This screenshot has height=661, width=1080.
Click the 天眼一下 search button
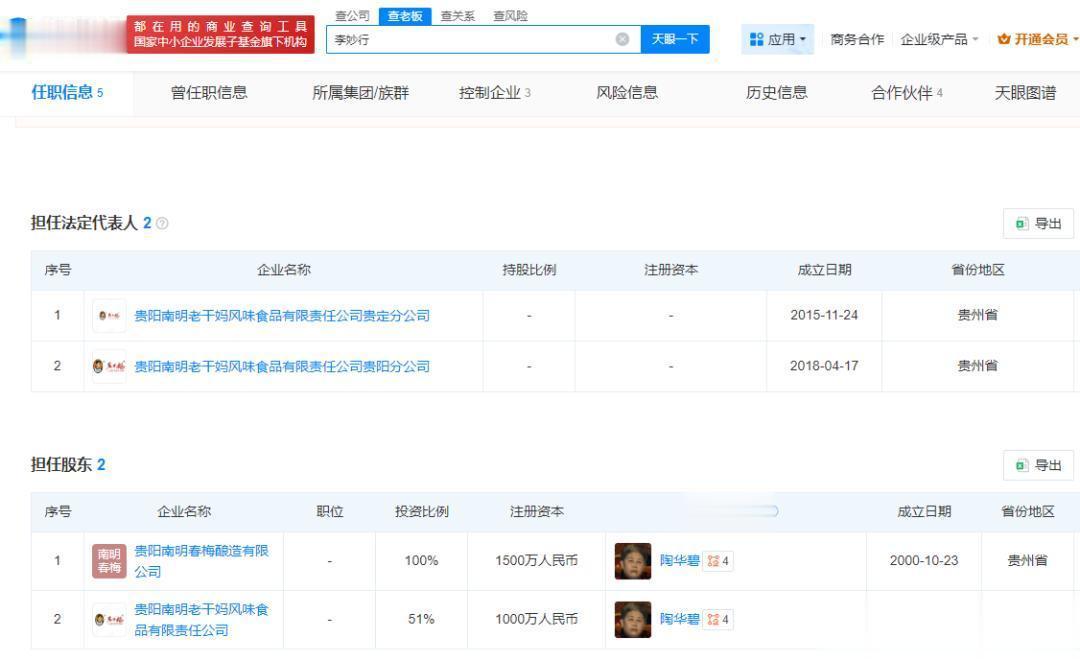pos(675,39)
